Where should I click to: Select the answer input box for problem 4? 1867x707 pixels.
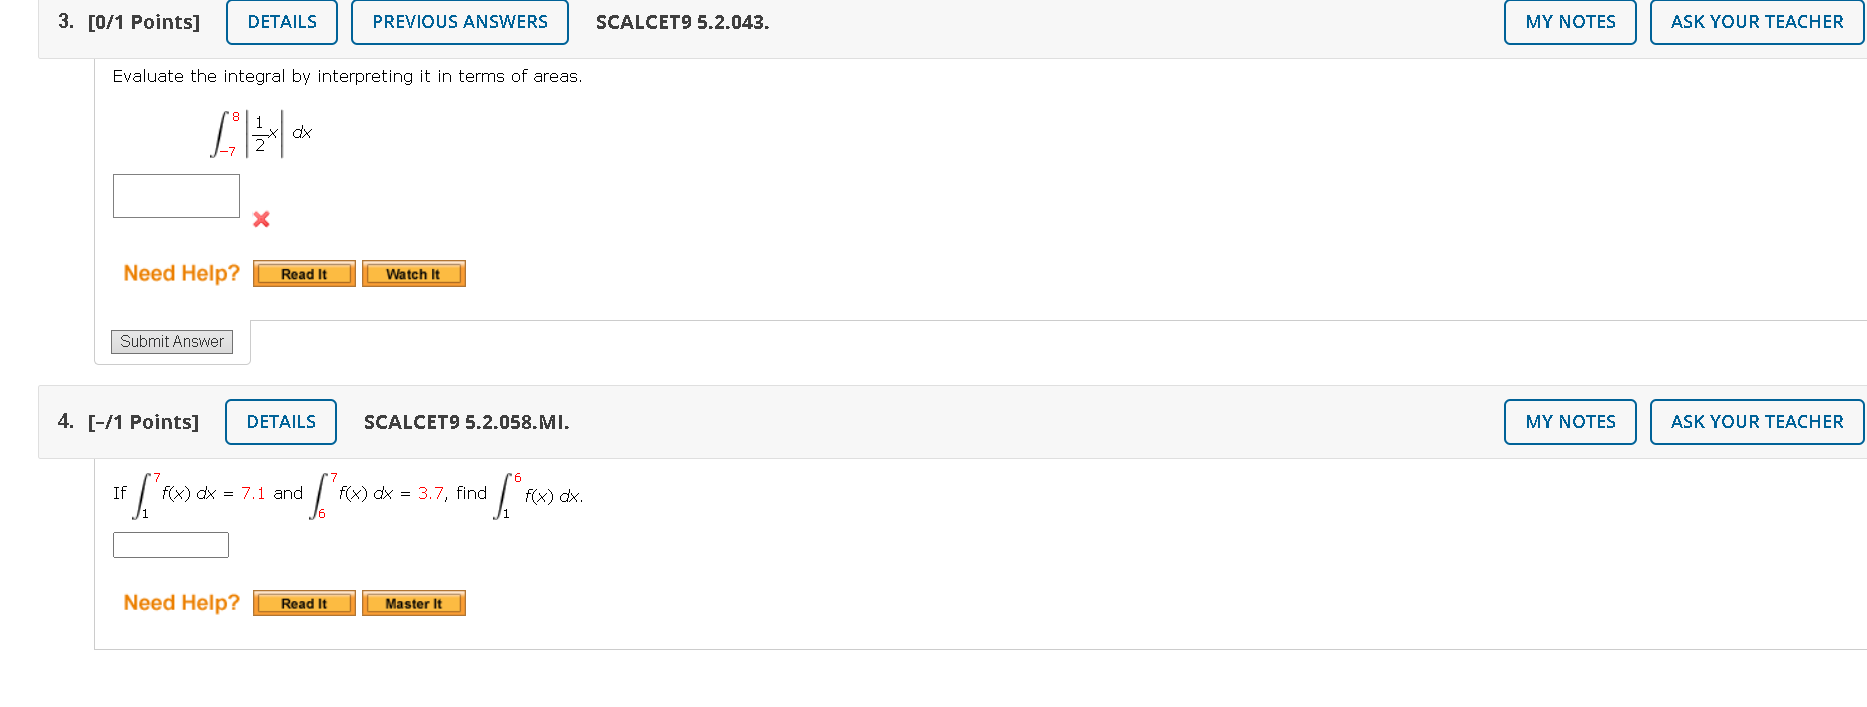click(170, 545)
